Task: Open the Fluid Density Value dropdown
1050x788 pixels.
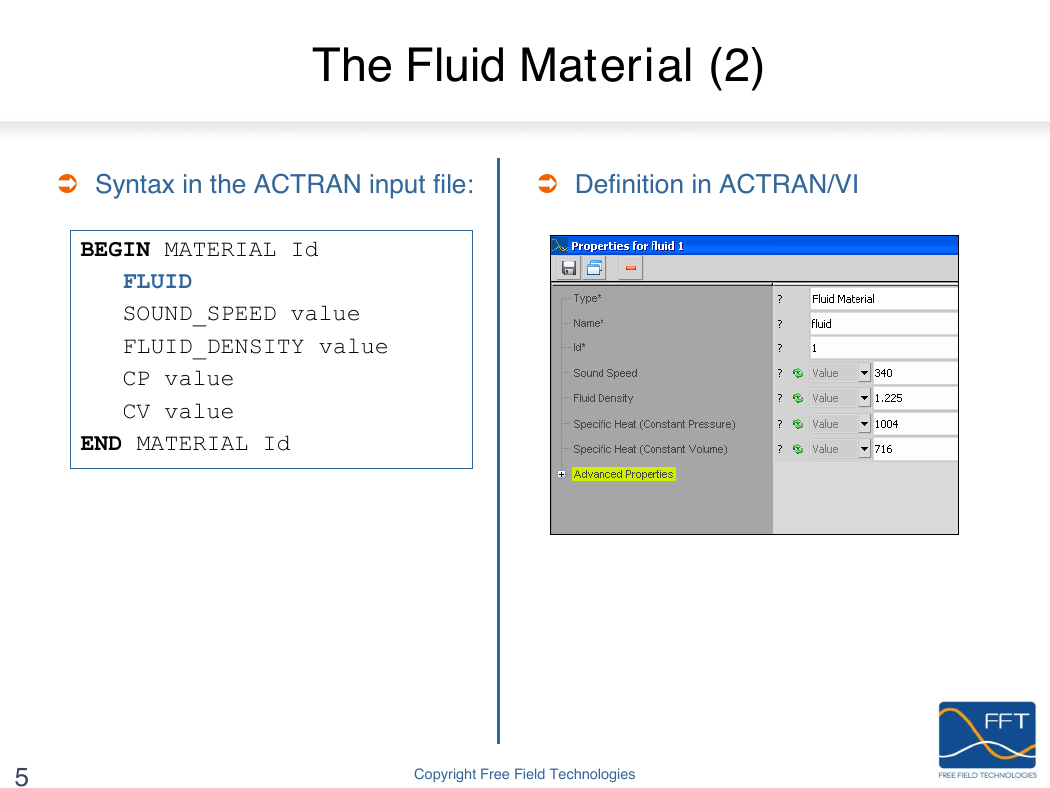Action: (864, 398)
